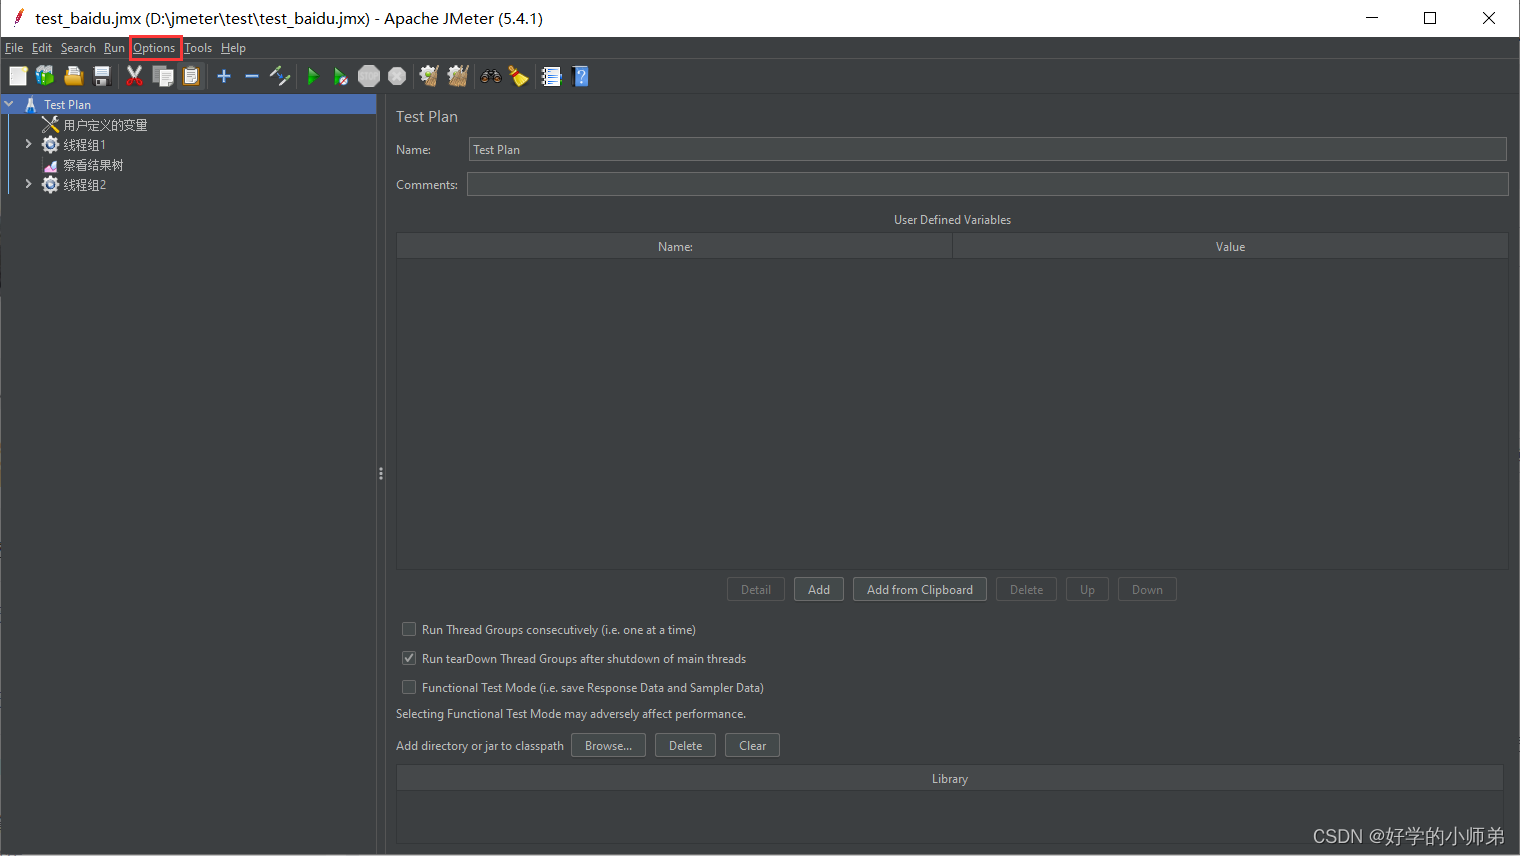1520x856 pixels.
Task: Select 线程组1 label in tree
Action: tap(84, 144)
